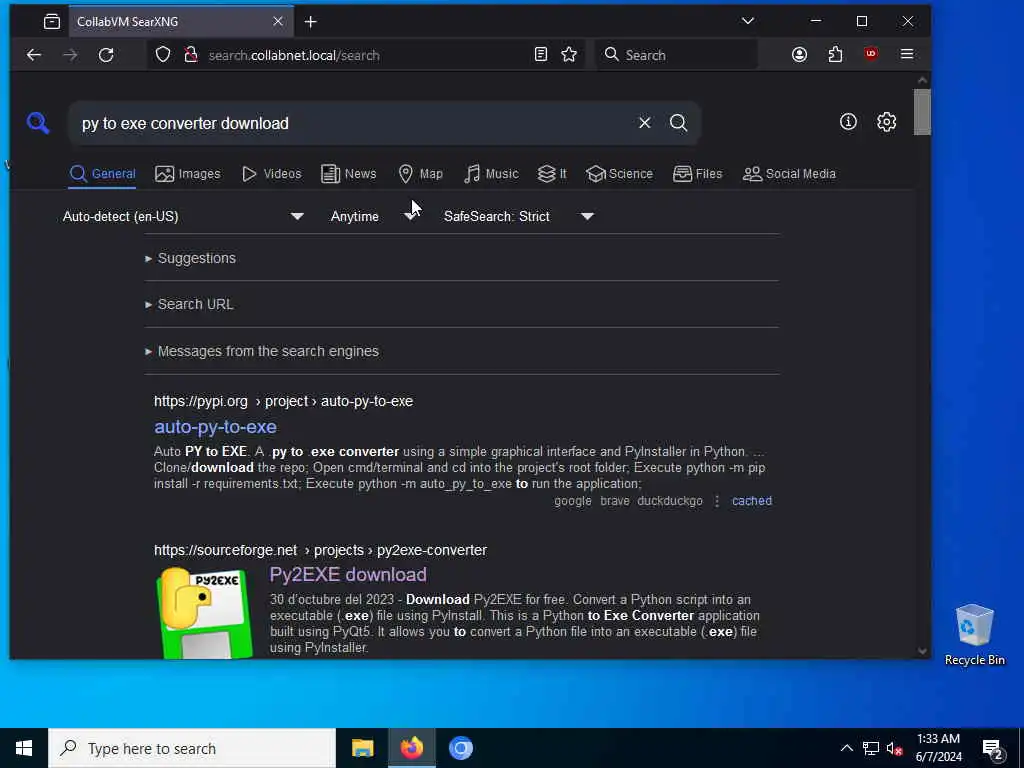Open a new tab with the plus button
The image size is (1024, 768).
pos(311,22)
